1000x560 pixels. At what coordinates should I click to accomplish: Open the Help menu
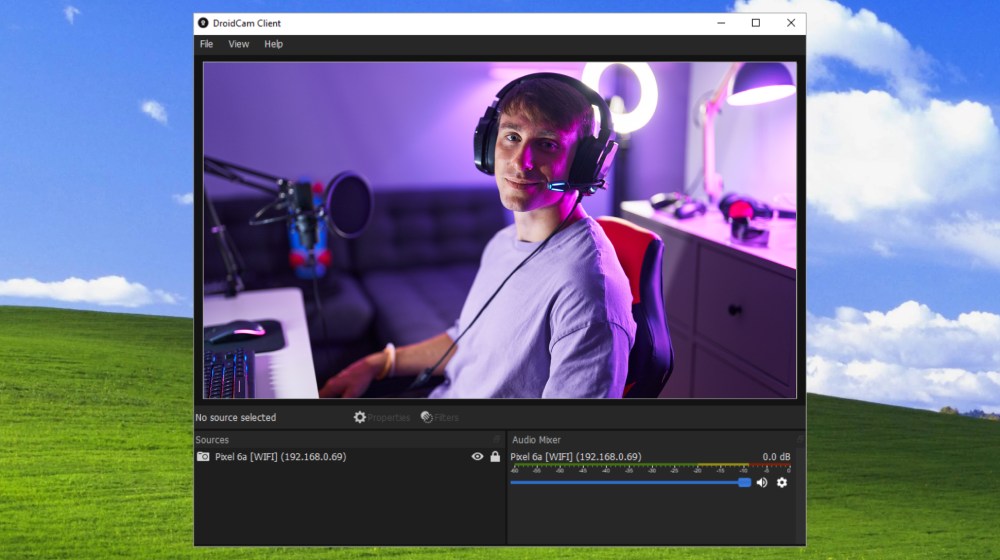click(274, 44)
